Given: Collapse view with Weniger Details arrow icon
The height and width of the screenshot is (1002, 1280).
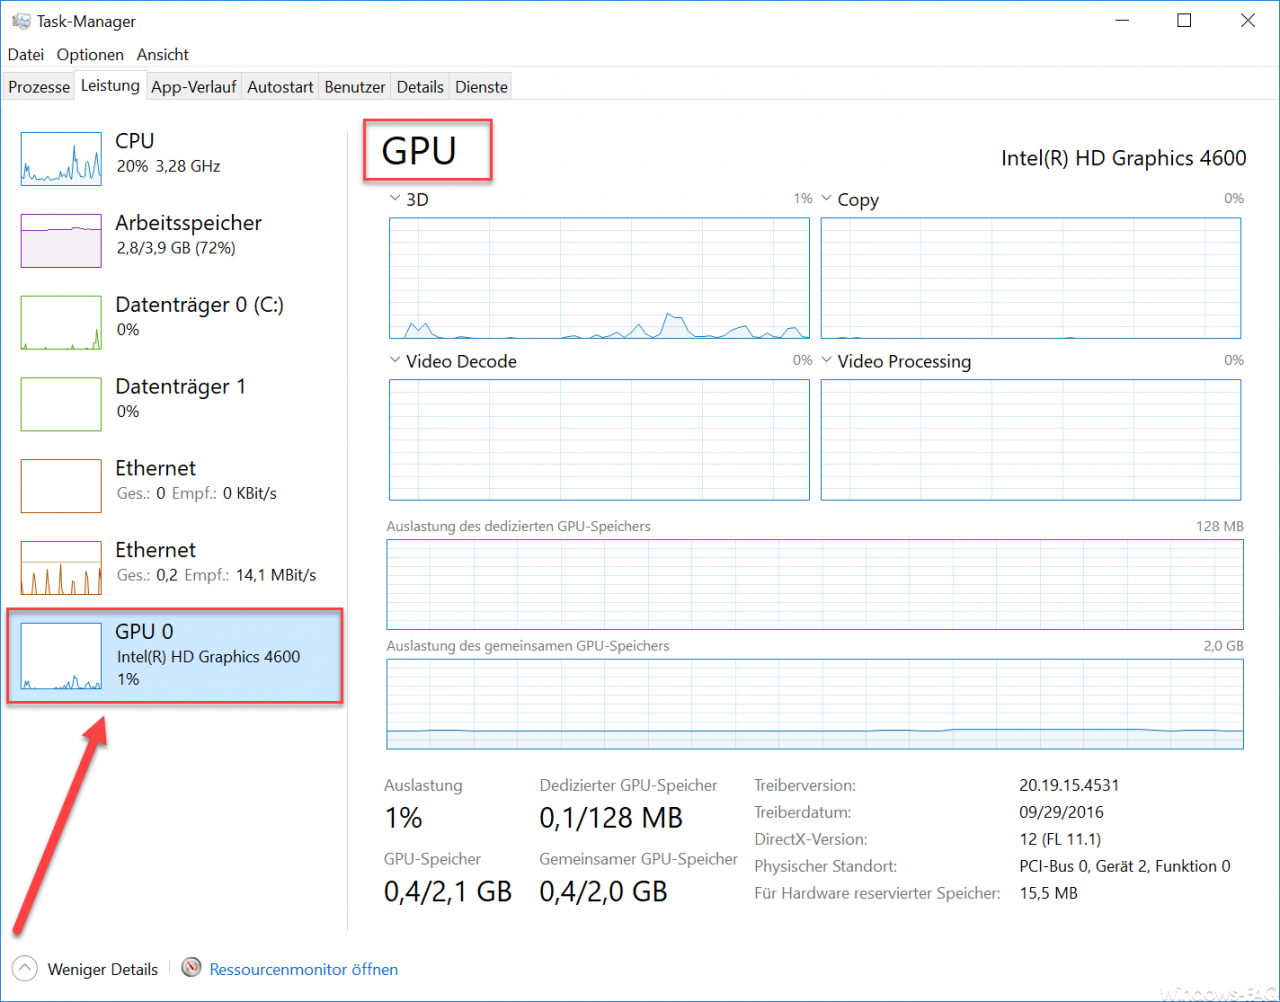Looking at the screenshot, I should (x=25, y=969).
